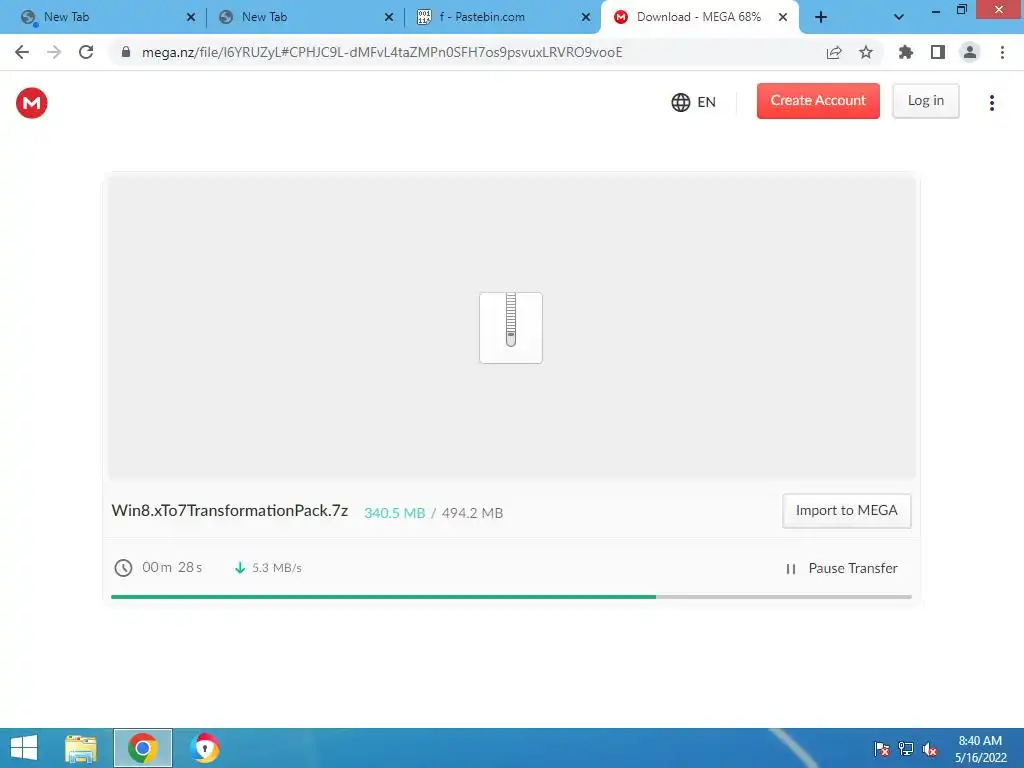The width and height of the screenshot is (1024, 768).
Task: Click the Create Account button
Action: (818, 101)
